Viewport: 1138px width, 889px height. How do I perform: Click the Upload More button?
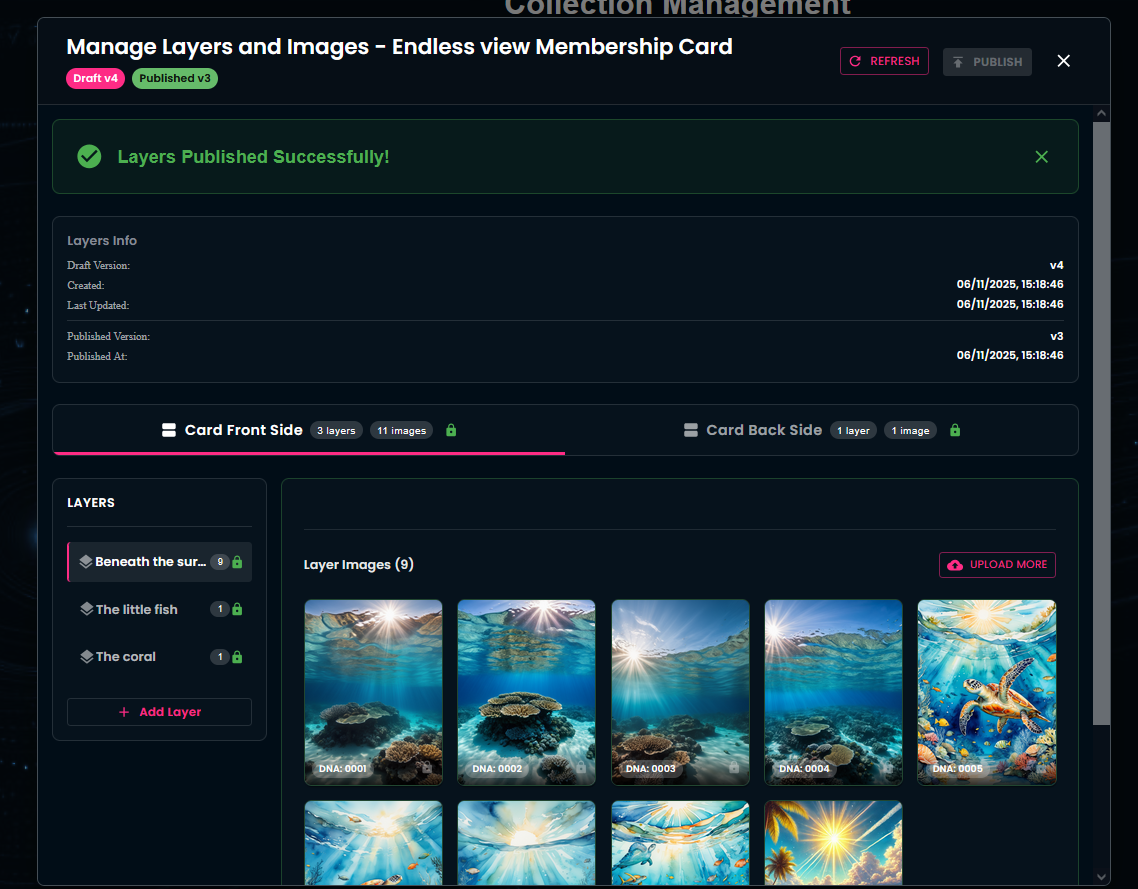point(997,565)
